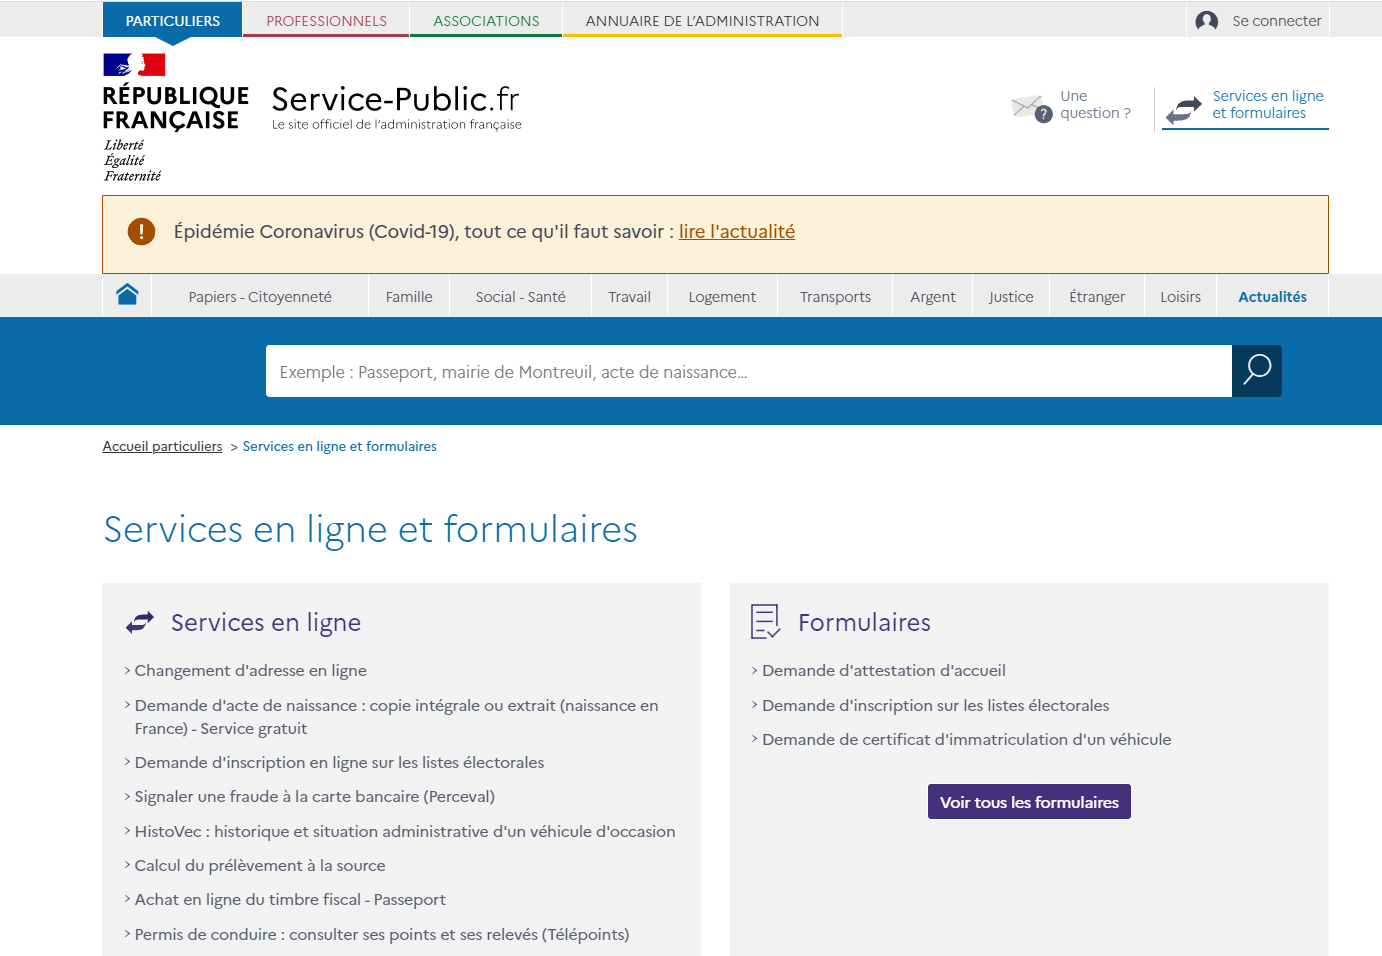The height and width of the screenshot is (956, 1382).
Task: Open Demande d'attestation d'accueil form link
Action: (883, 671)
